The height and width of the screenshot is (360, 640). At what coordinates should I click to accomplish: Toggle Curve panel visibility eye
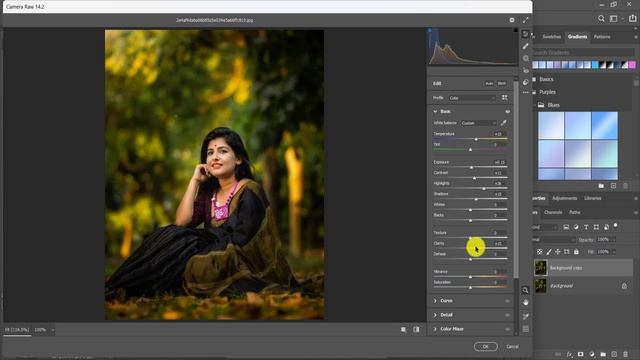tap(507, 301)
